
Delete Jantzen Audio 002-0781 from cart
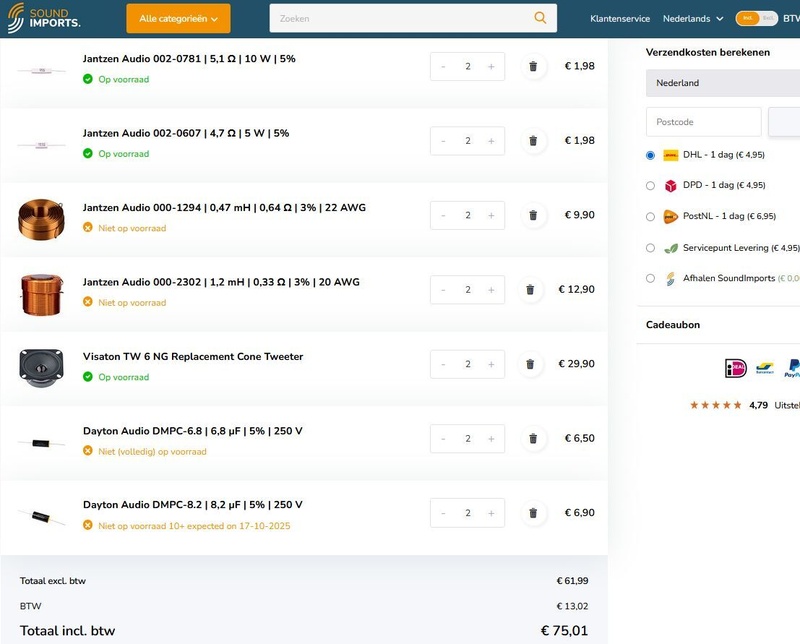[x=533, y=66]
